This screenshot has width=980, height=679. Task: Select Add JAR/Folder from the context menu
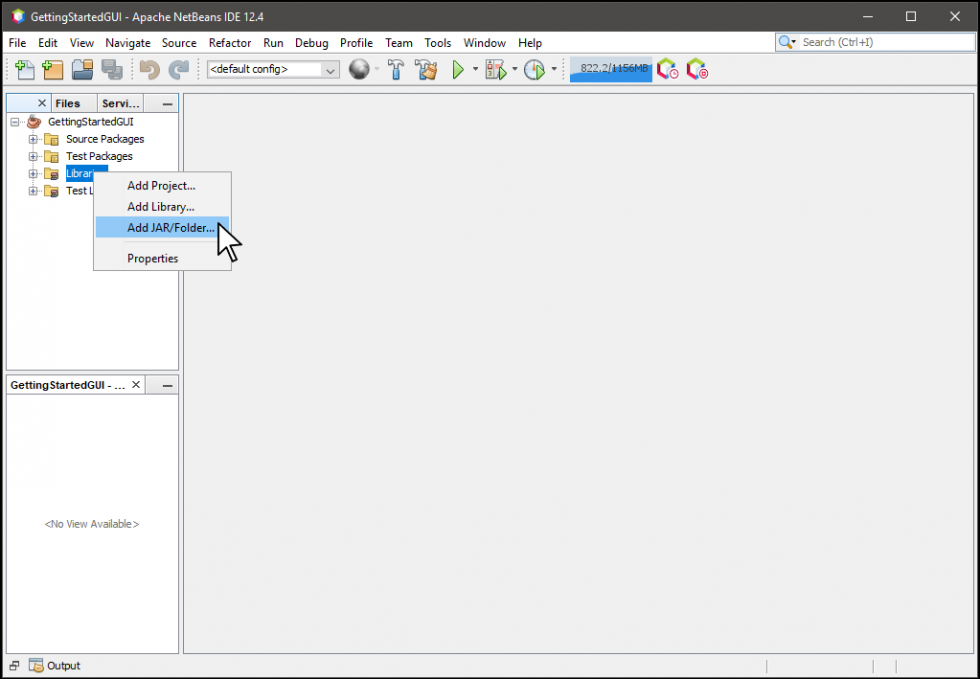tap(171, 228)
